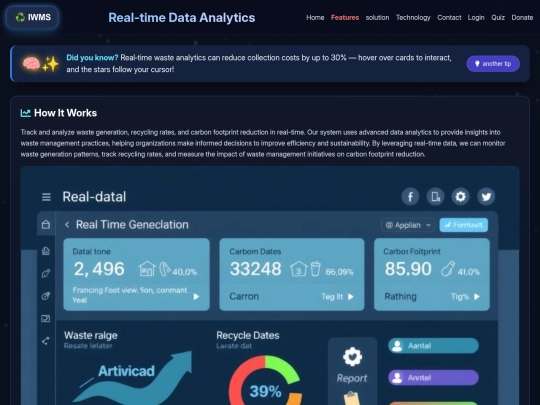Click the house icon in Datal tone card
Screen dimensions: 540x405
147,269
